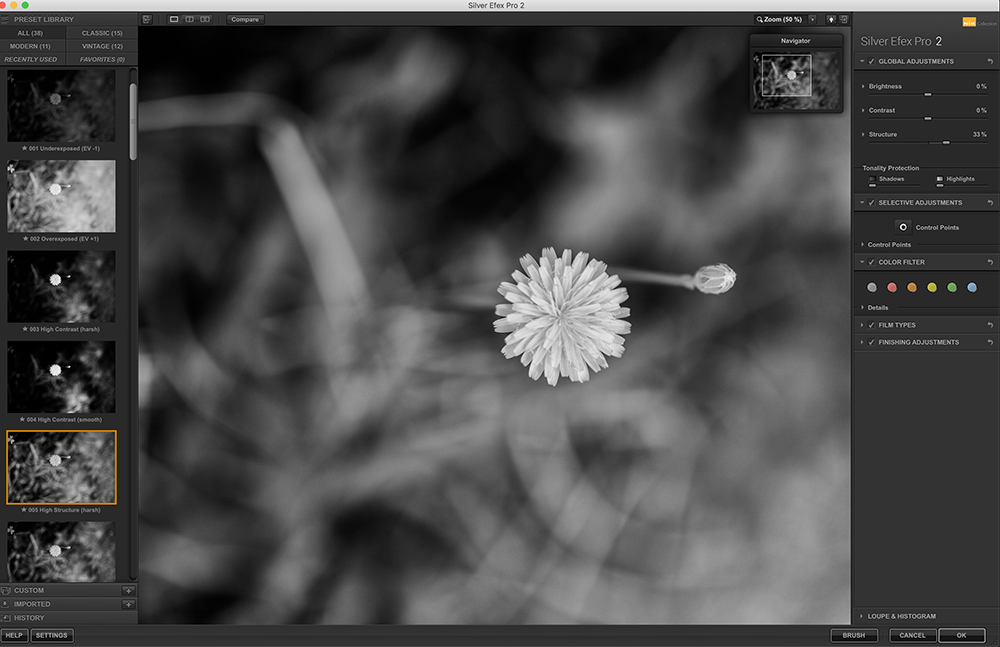Image resolution: width=1000 pixels, height=647 pixels.
Task: Click the Brush button
Action: (x=853, y=635)
